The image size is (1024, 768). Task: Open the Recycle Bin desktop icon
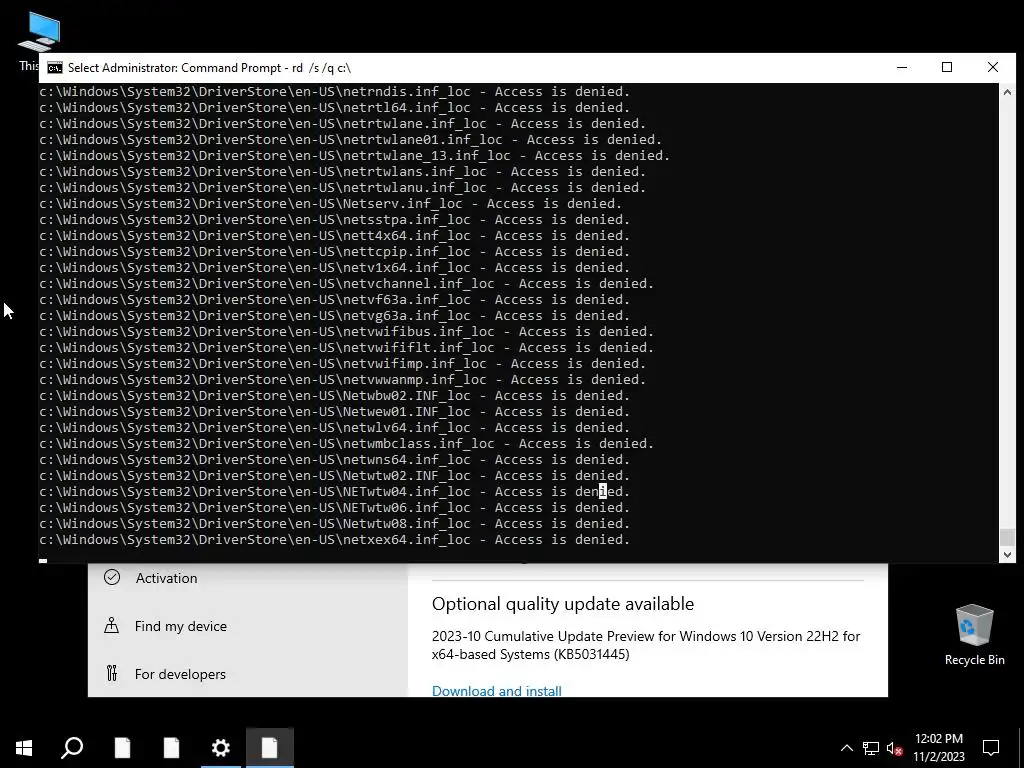tap(974, 635)
